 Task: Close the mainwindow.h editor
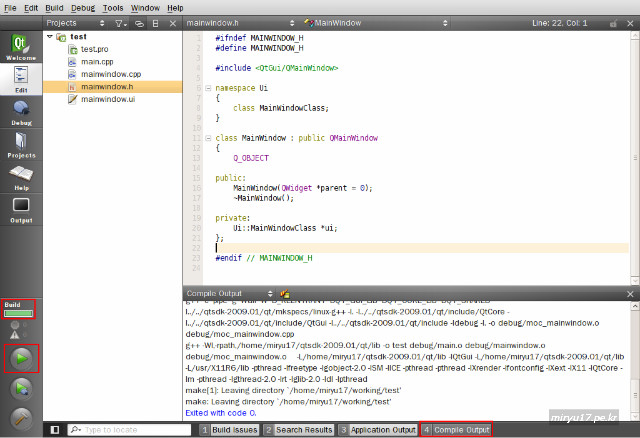630,24
